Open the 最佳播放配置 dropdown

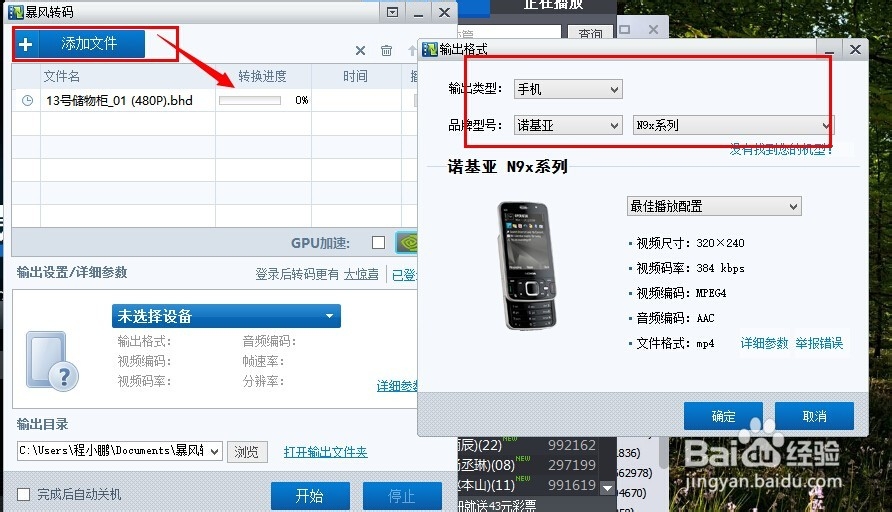[714, 206]
